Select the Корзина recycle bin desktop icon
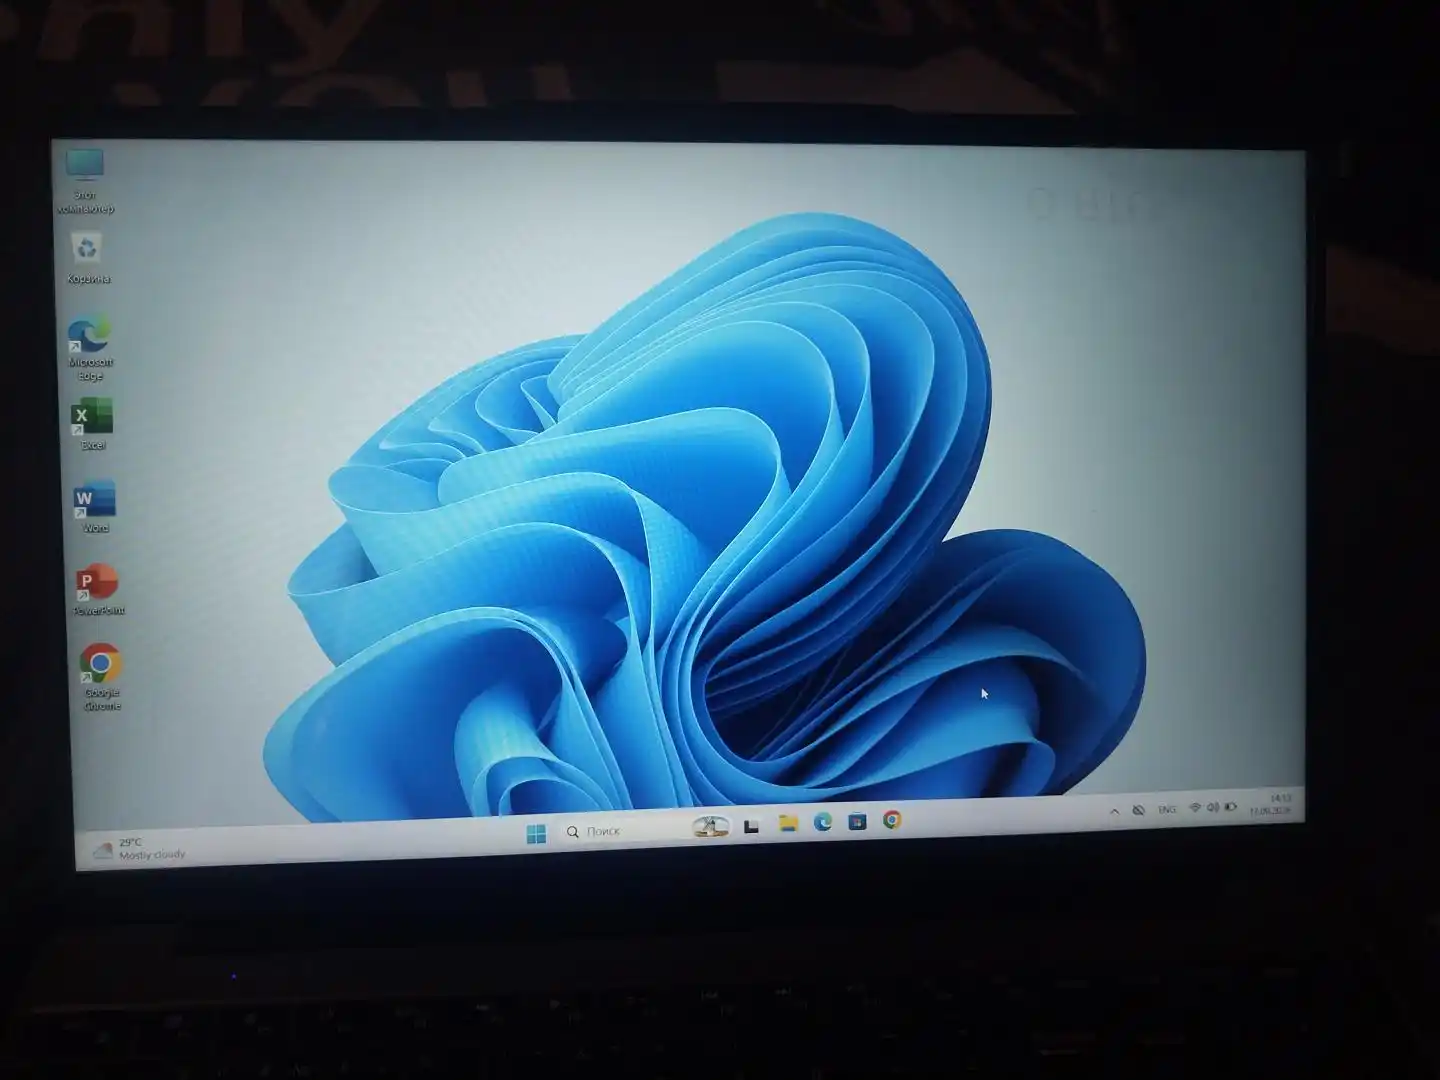This screenshot has width=1440, height=1080. pos(88,258)
